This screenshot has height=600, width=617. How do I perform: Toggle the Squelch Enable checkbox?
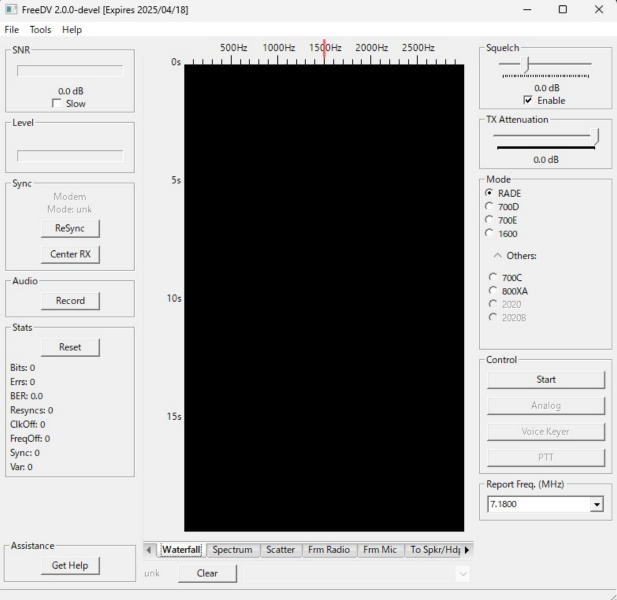[528, 101]
